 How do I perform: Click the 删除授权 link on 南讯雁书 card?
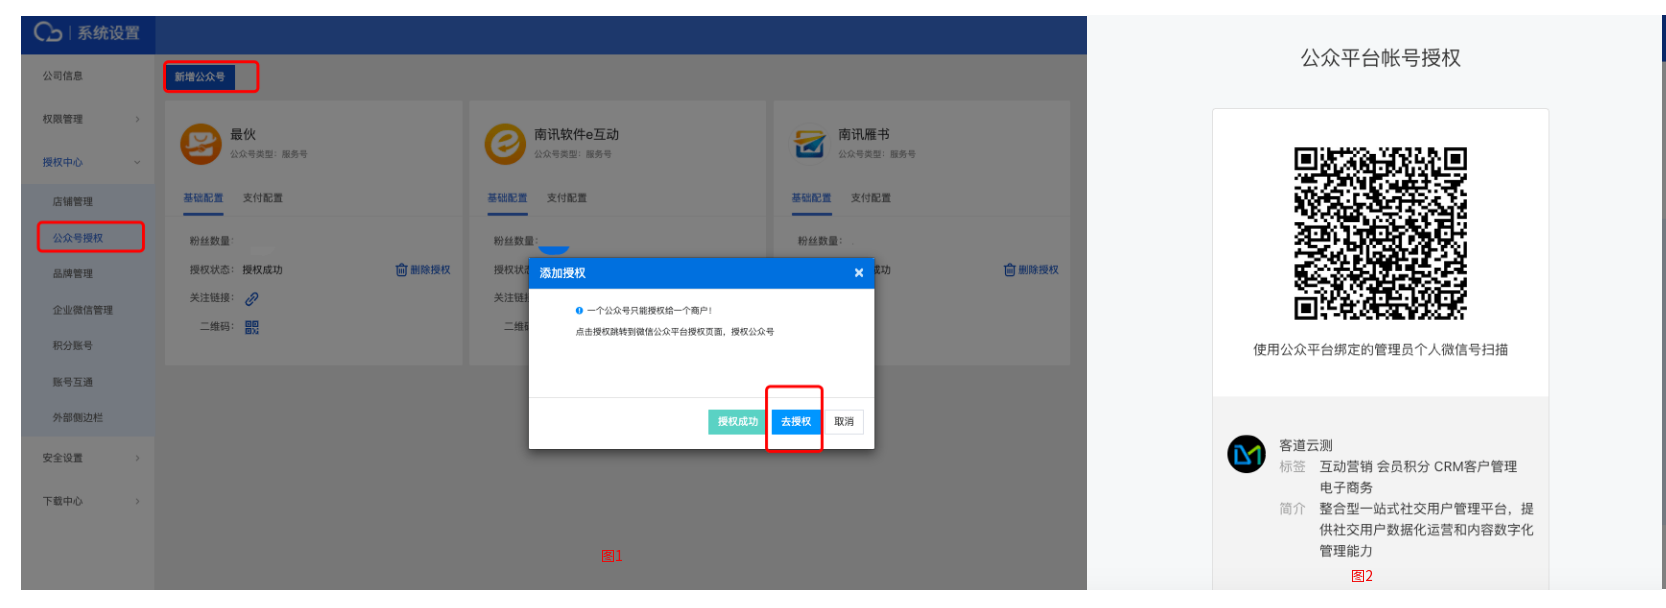tap(1038, 270)
